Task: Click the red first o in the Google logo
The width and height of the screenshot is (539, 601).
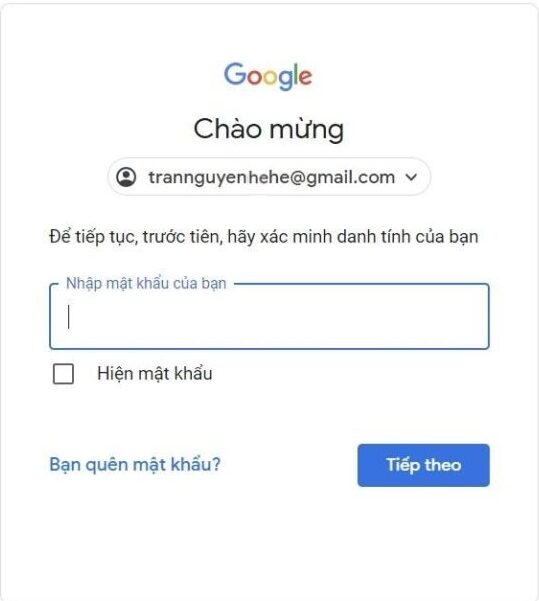Action: tap(253, 77)
